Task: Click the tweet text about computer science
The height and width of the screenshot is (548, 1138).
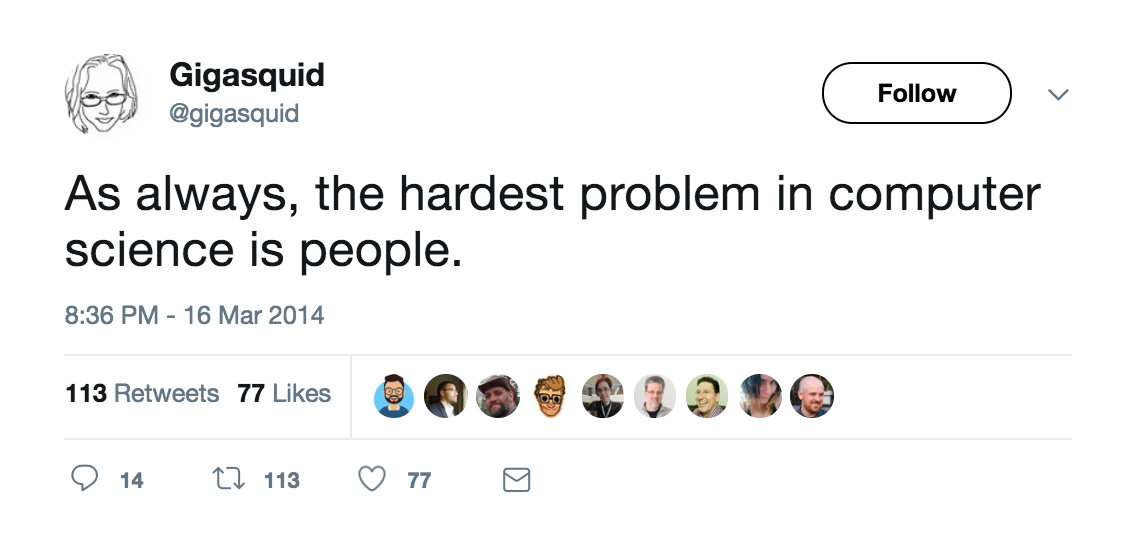Action: tap(552, 222)
